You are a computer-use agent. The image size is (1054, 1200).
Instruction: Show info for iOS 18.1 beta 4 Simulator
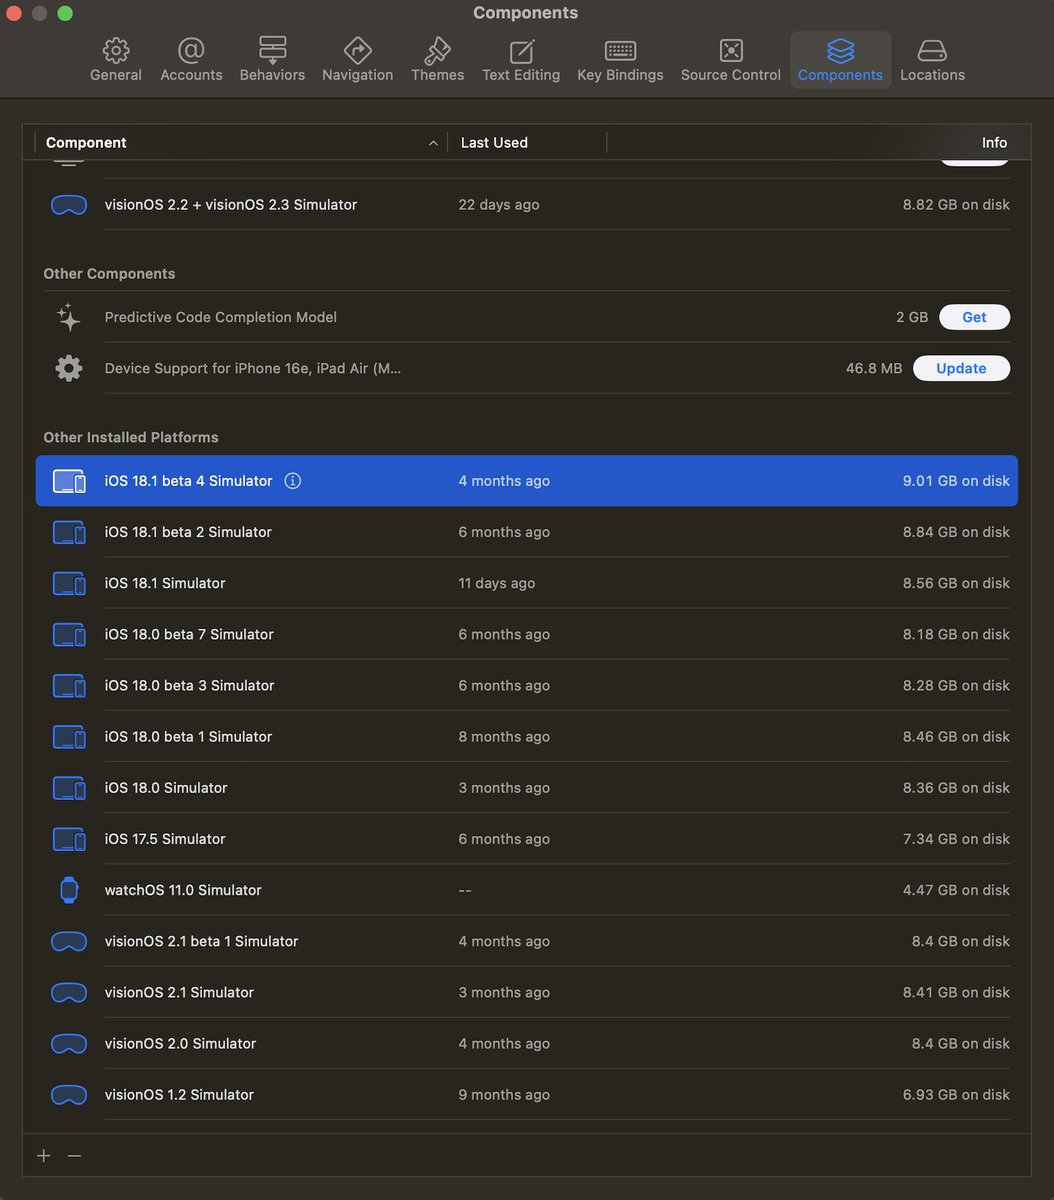[x=292, y=481]
